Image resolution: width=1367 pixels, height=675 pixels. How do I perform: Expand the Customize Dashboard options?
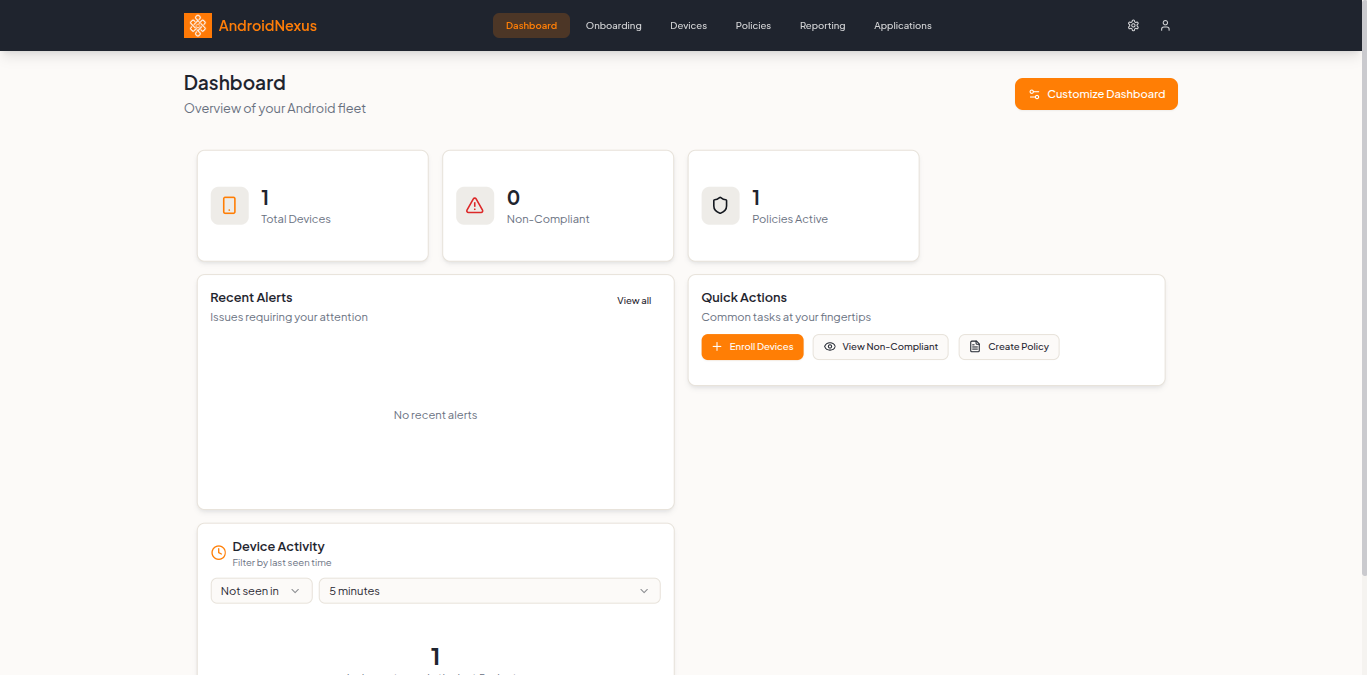(1096, 93)
